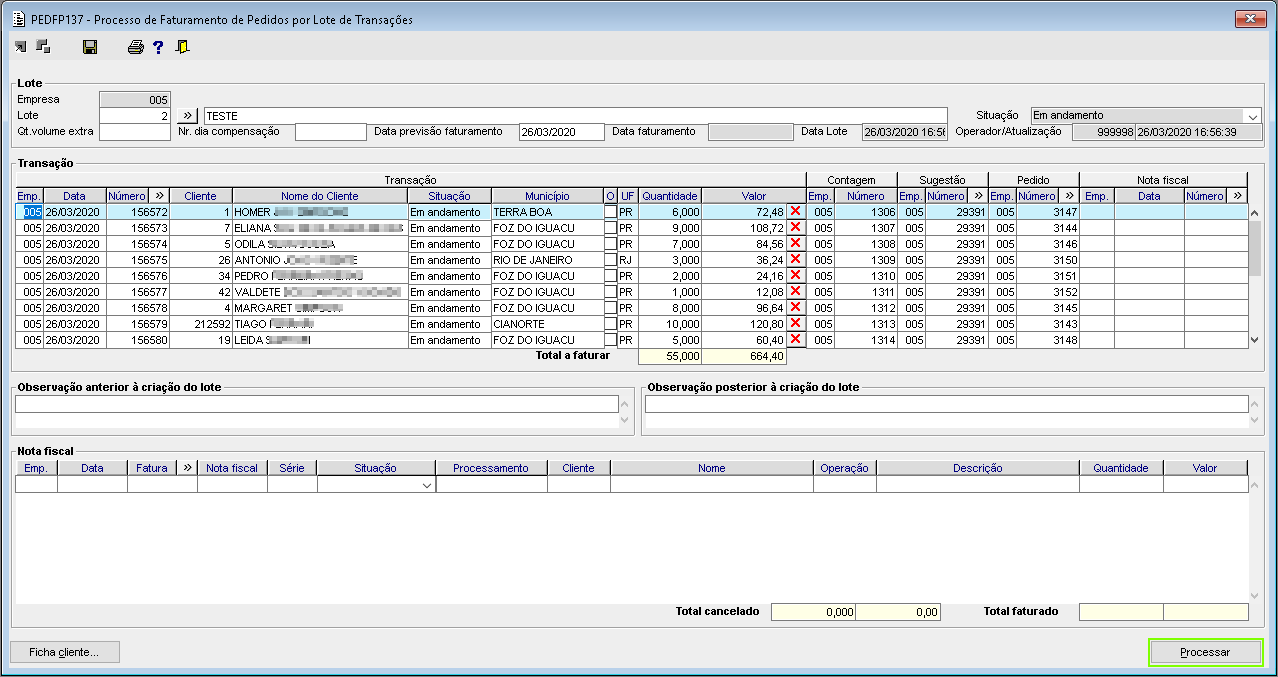This screenshot has width=1278, height=677.
Task: Click the red X on transaction 156577
Action: [796, 292]
